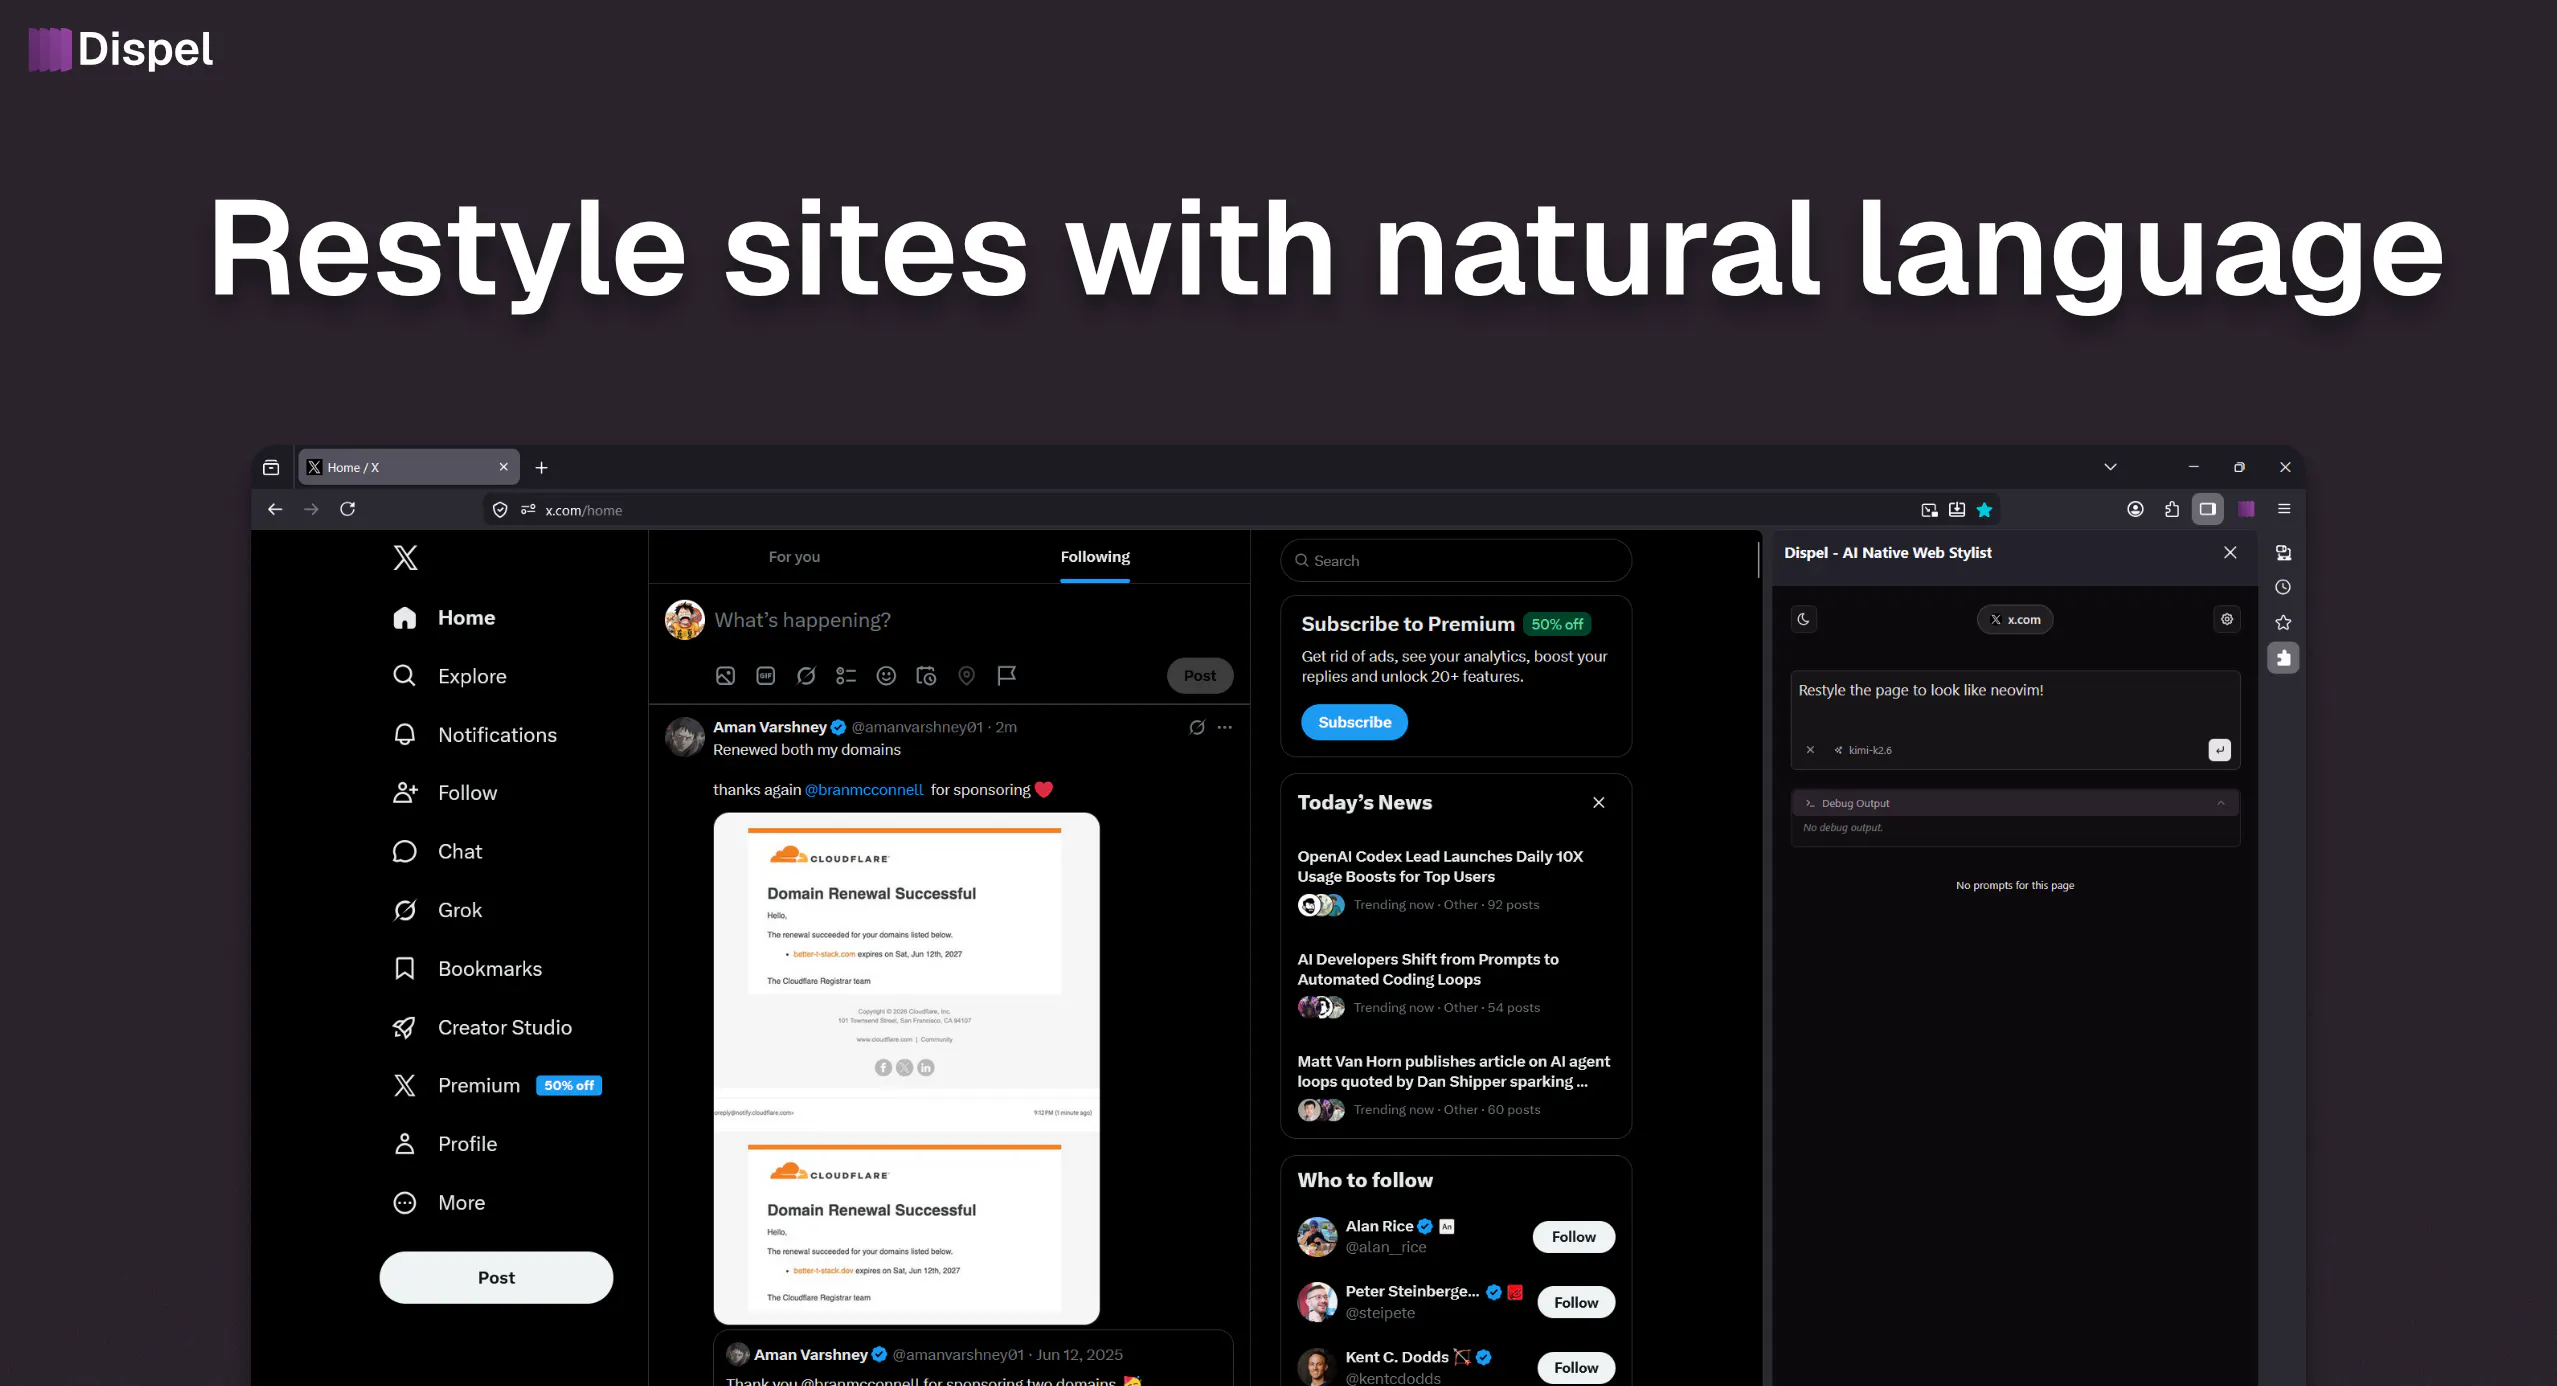Open Dispel settings gear icon
Image resolution: width=2557 pixels, height=1386 pixels.
[2227, 619]
